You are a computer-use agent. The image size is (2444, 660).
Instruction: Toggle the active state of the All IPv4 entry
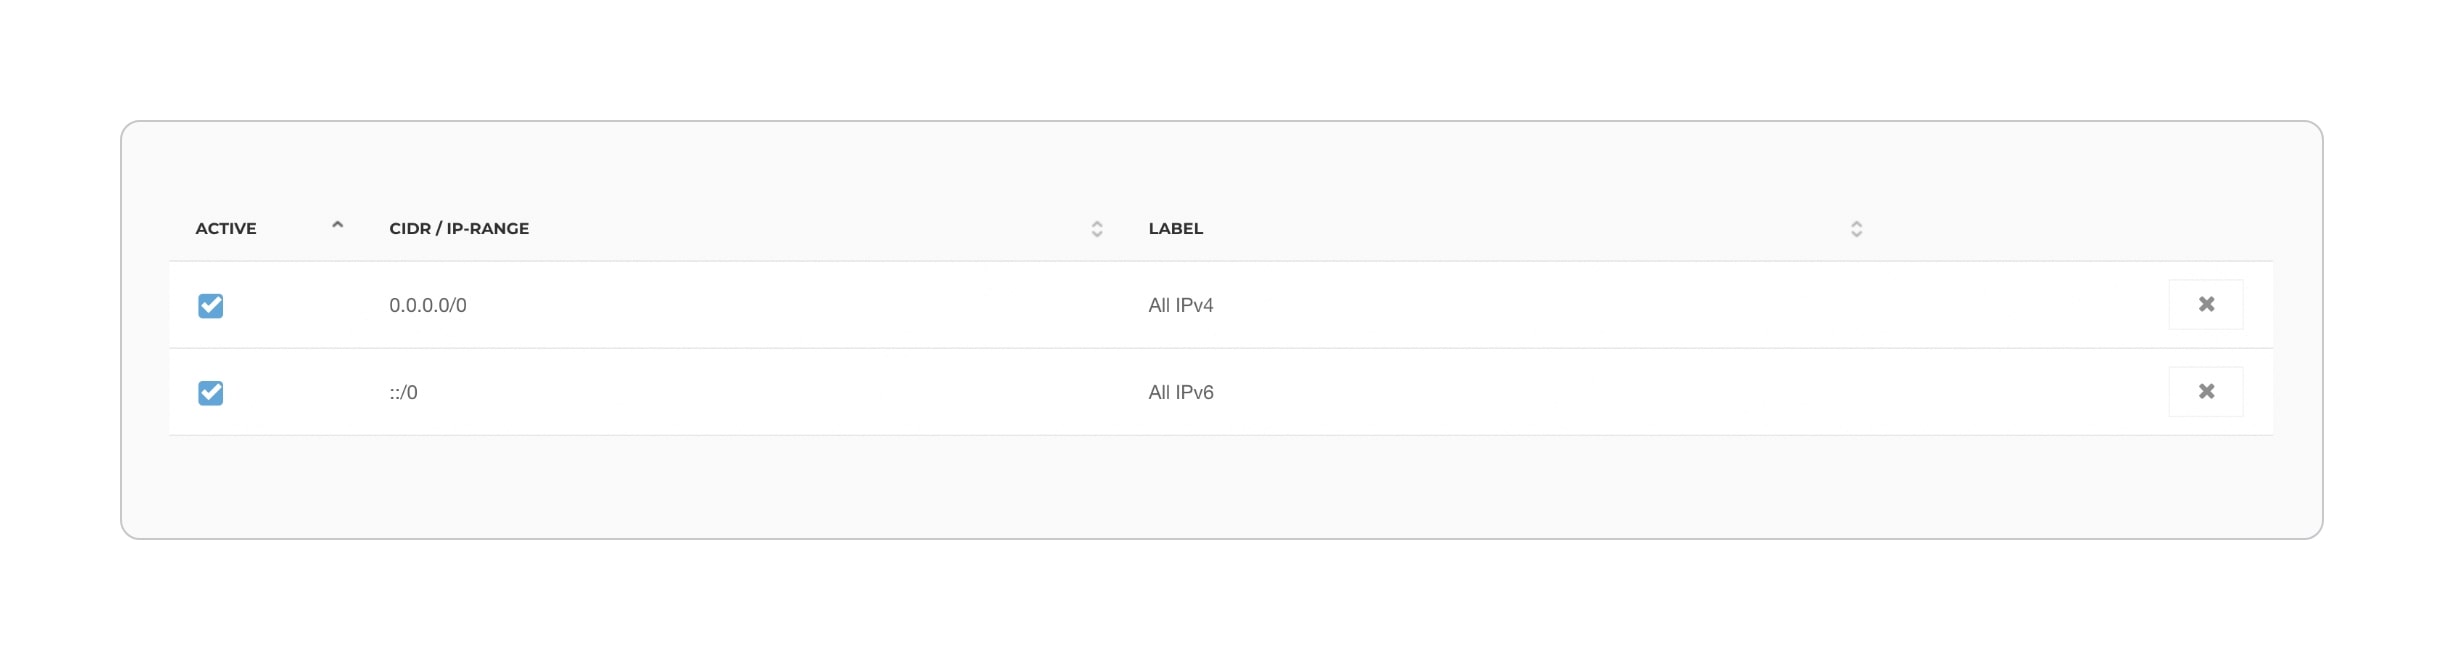(x=211, y=306)
